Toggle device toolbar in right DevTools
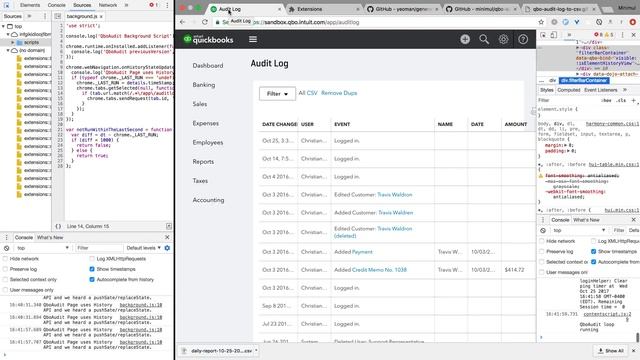The width and height of the screenshot is (640, 360). click(553, 35)
